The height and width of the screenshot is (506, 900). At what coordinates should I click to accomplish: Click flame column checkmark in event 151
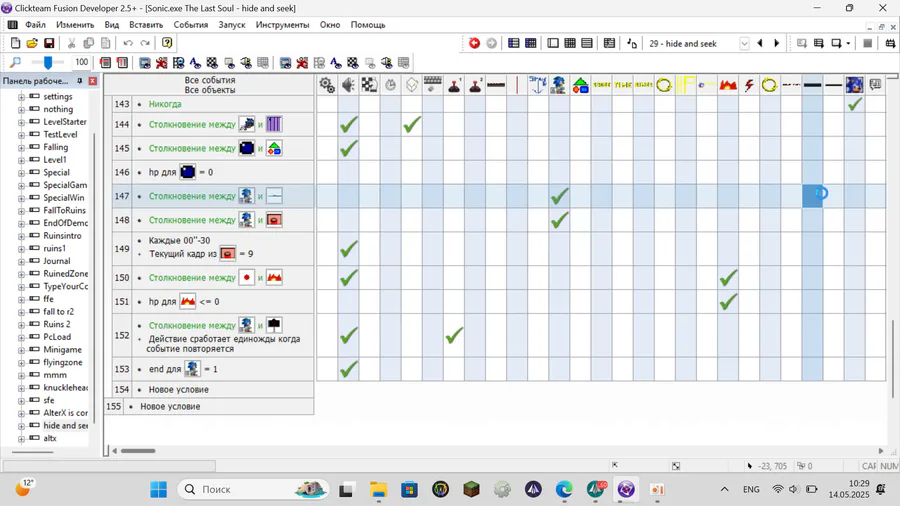(728, 302)
